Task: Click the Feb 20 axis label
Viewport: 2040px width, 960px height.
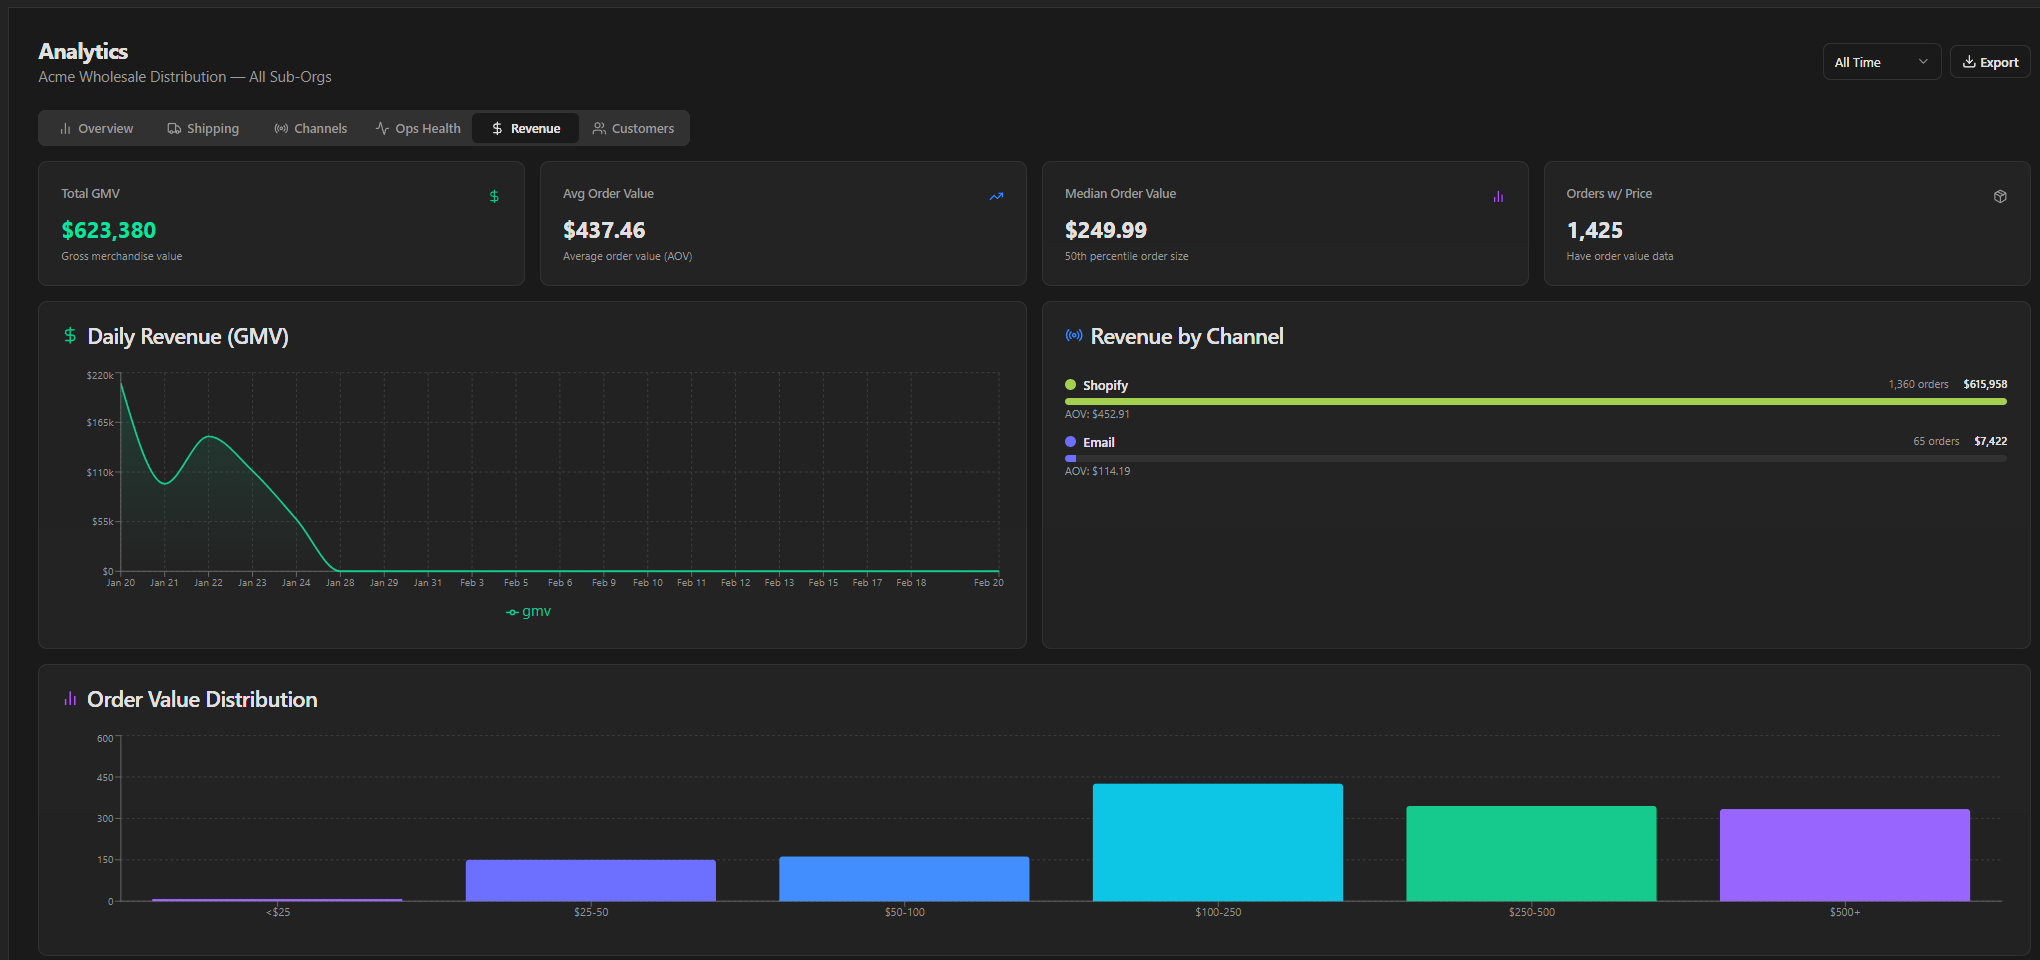Action: point(988,582)
